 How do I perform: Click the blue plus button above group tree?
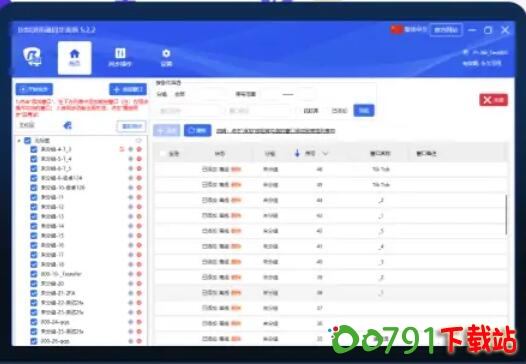(x=128, y=89)
